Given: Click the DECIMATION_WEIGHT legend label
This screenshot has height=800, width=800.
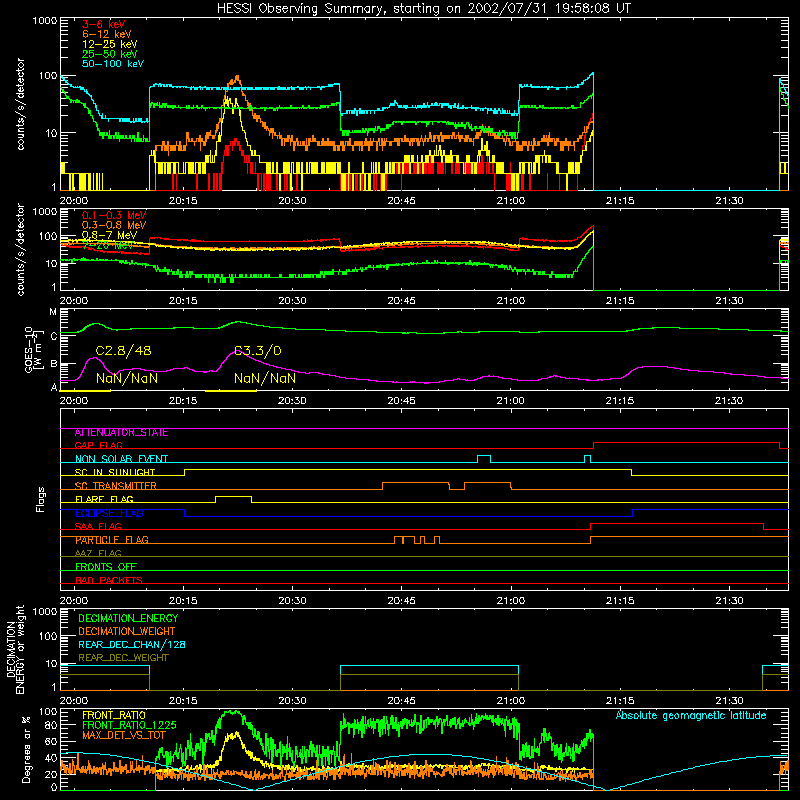Looking at the screenshot, I should point(127,632).
